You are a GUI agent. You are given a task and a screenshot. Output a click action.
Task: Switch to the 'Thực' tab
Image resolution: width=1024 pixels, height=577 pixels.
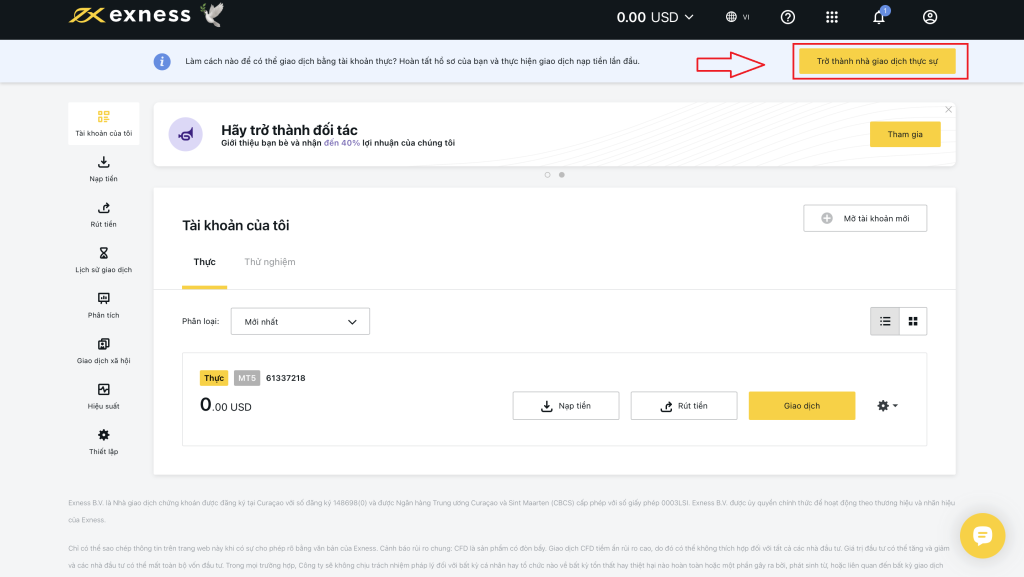[204, 262]
